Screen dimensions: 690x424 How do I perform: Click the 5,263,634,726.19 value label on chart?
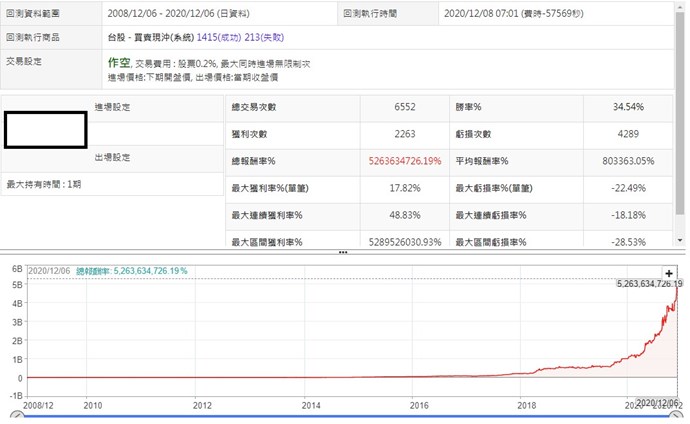pyautogui.click(x=646, y=284)
